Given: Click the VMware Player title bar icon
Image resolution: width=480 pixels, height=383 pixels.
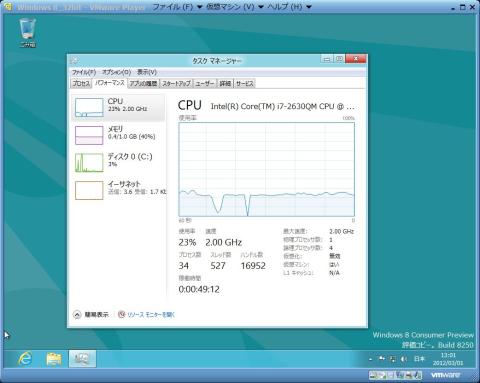Looking at the screenshot, I should [7, 7].
